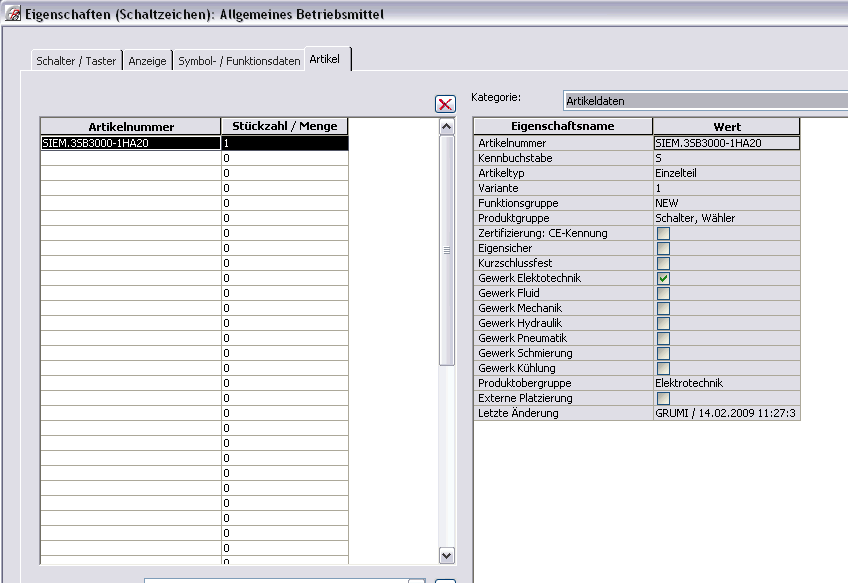848x583 pixels.
Task: Check the Gewerk Fluid checkbox
Action: click(663, 293)
